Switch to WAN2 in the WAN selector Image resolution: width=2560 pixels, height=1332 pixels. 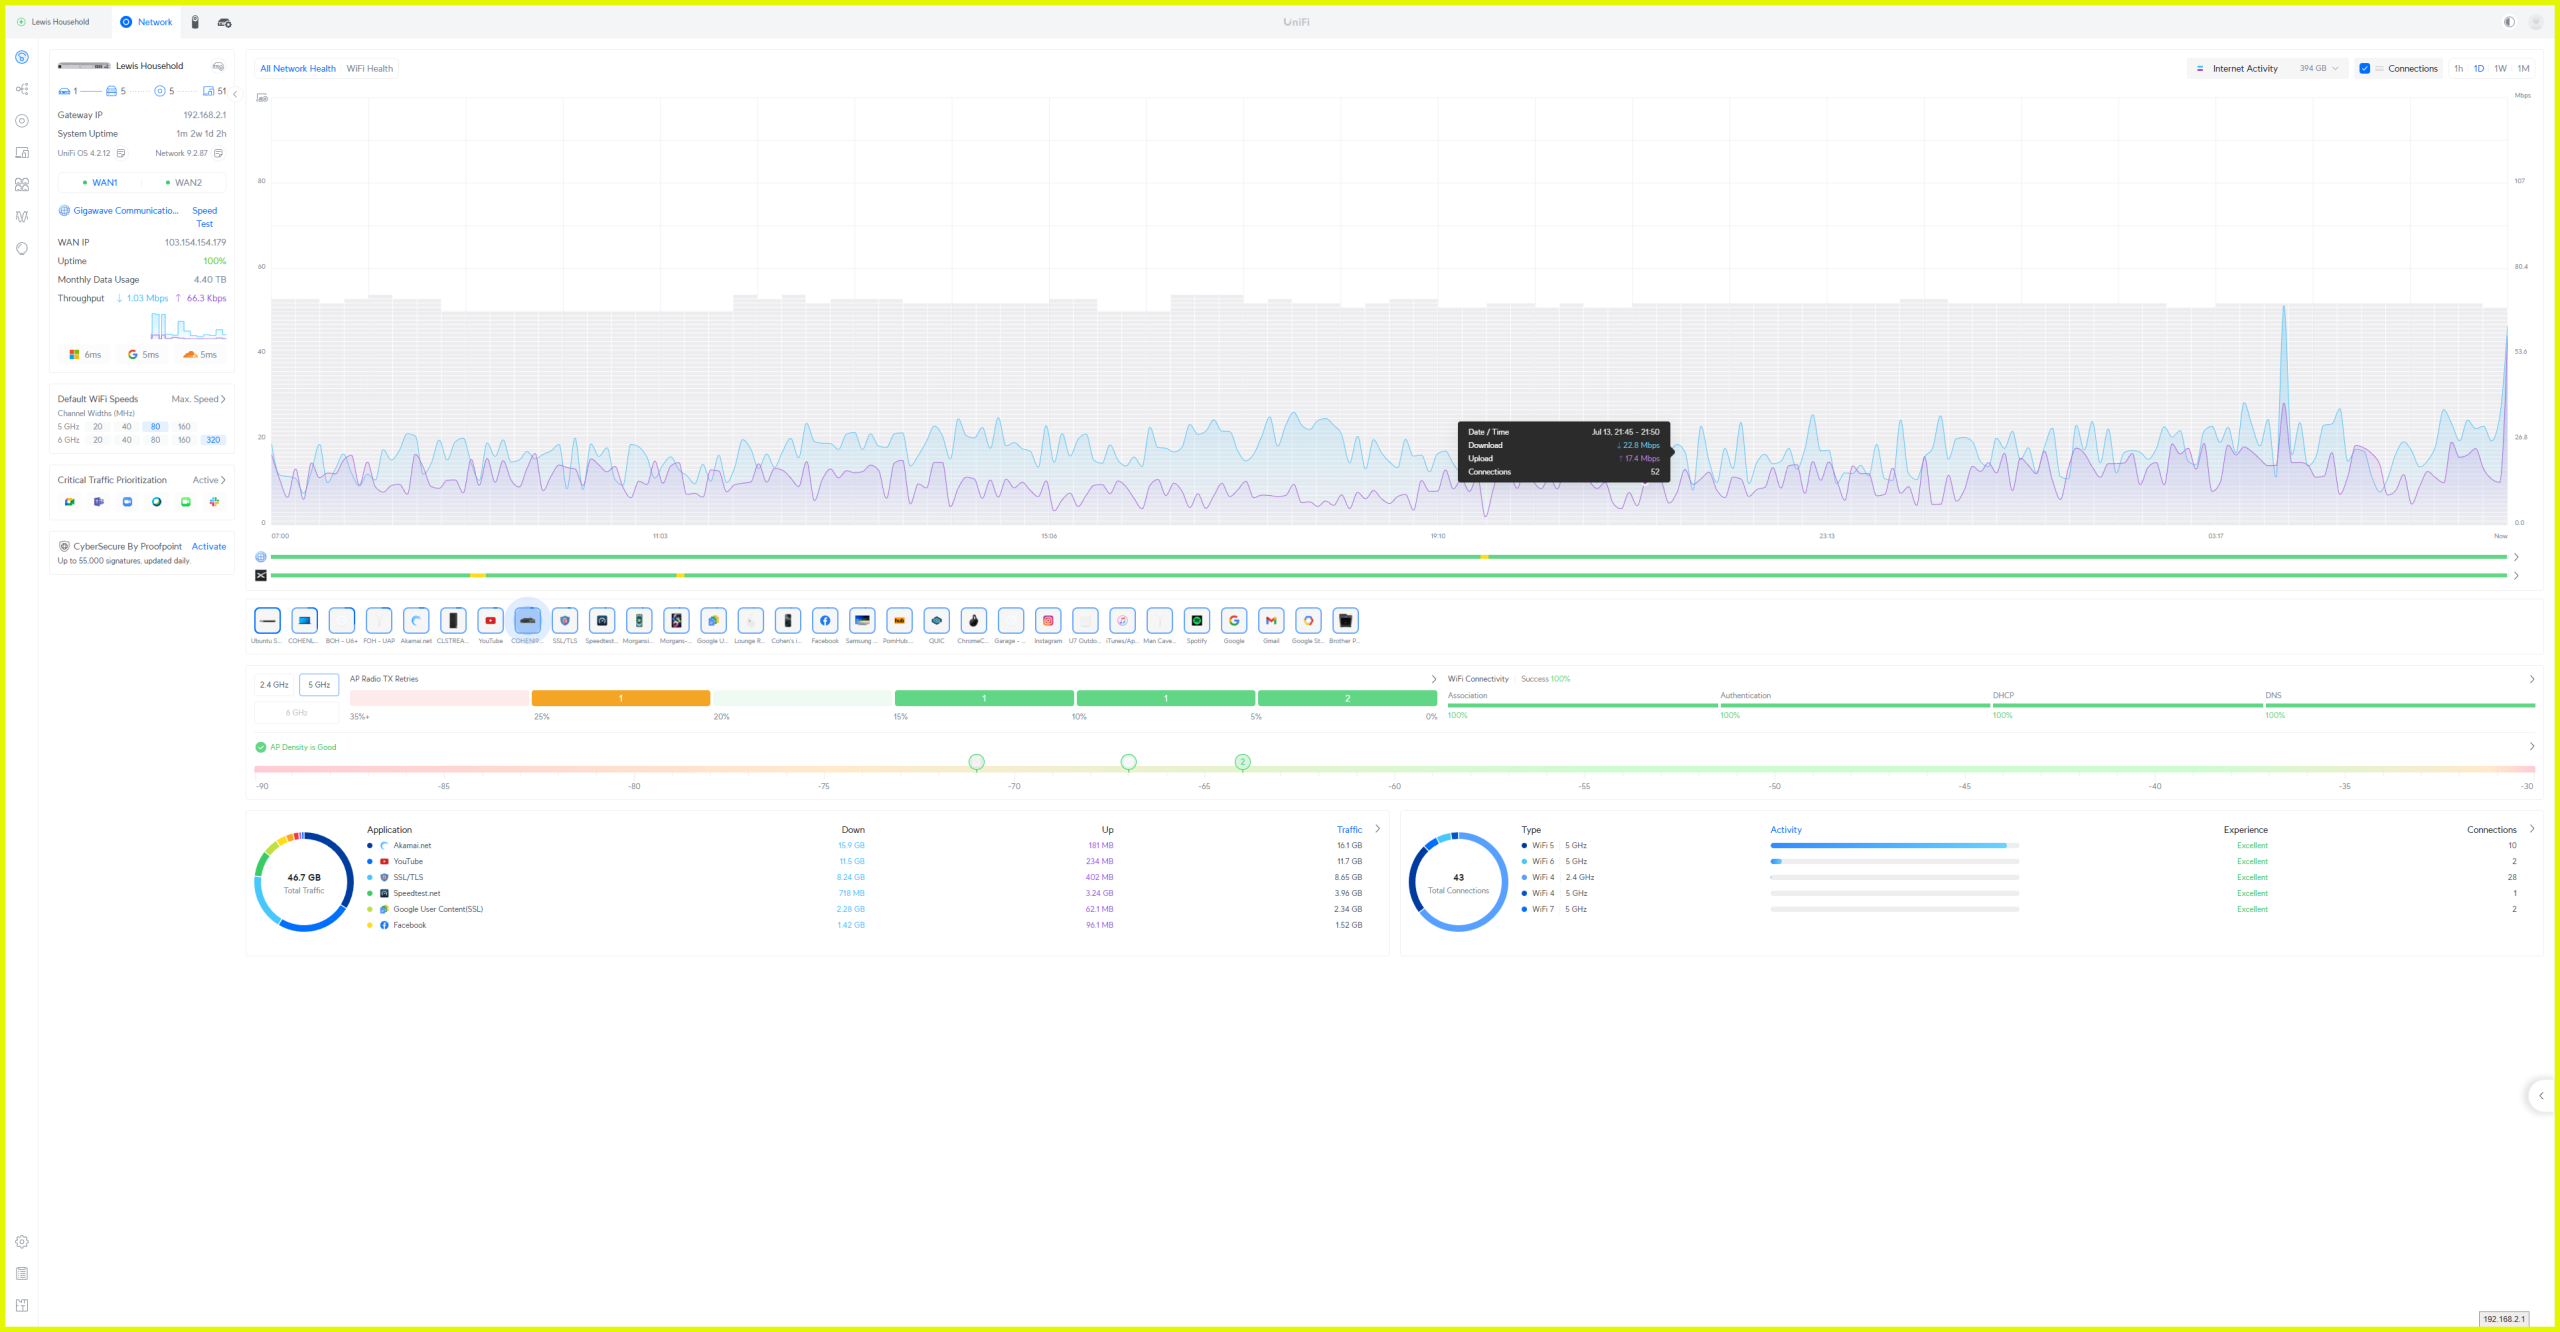(x=184, y=183)
